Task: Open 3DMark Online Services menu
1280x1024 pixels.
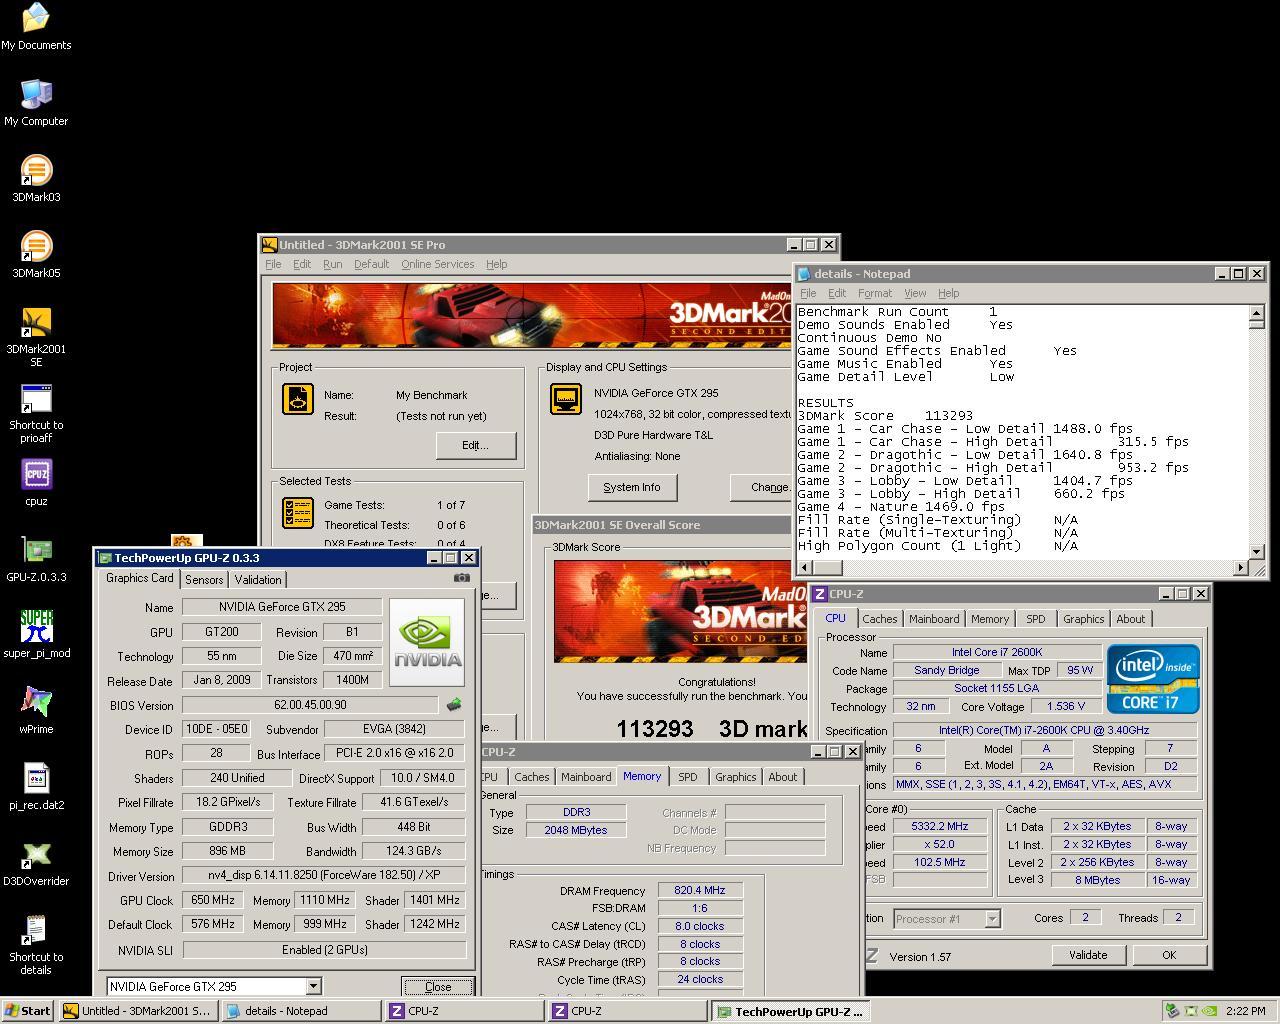Action: pyautogui.click(x=437, y=264)
